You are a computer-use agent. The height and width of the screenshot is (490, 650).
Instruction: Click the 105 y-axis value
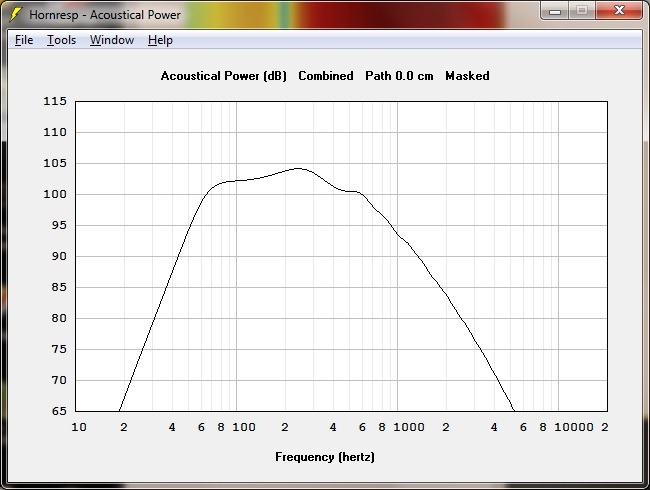[55, 163]
